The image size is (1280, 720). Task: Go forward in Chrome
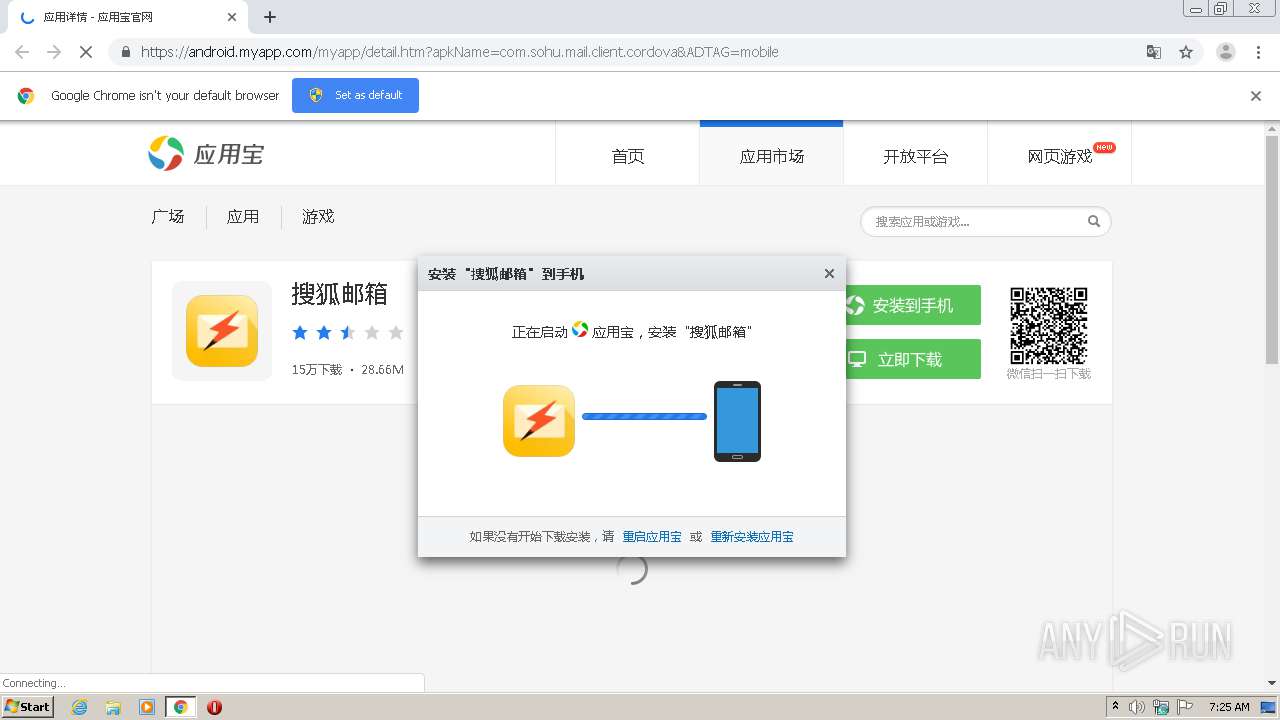tap(54, 52)
